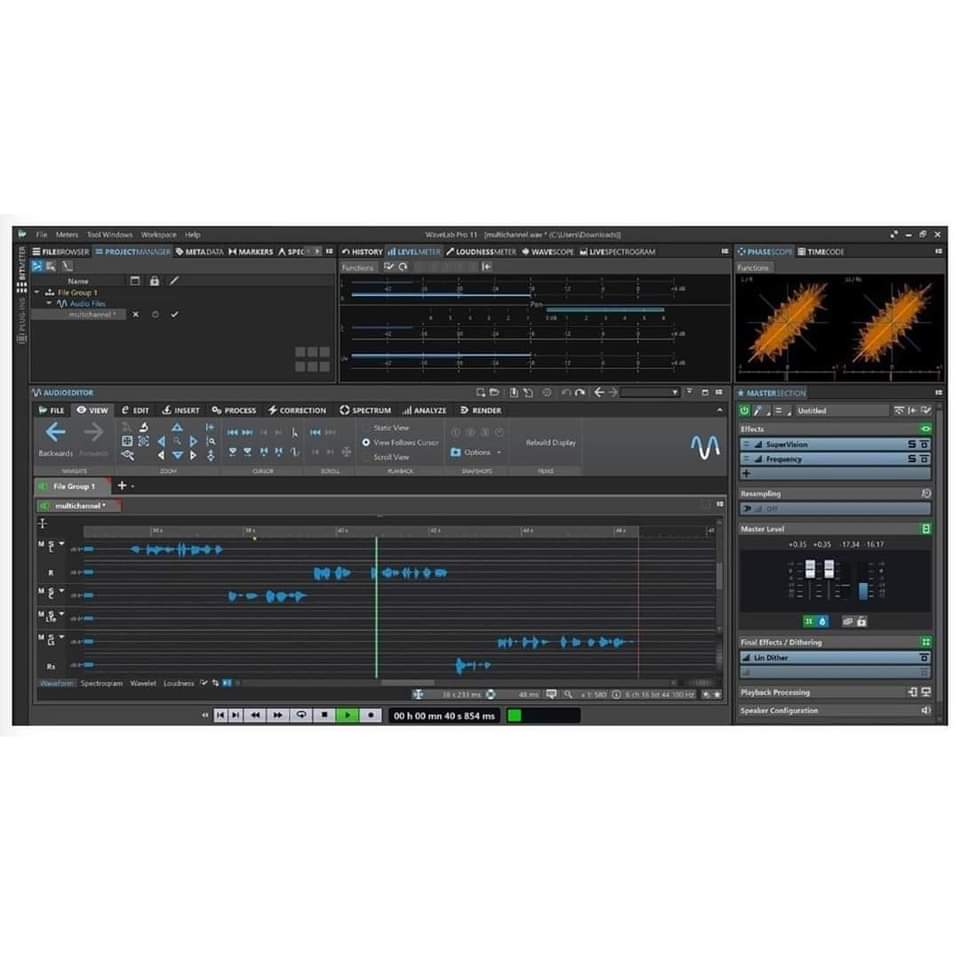
Task: Open the Process tab in the editor
Action: pyautogui.click(x=234, y=410)
